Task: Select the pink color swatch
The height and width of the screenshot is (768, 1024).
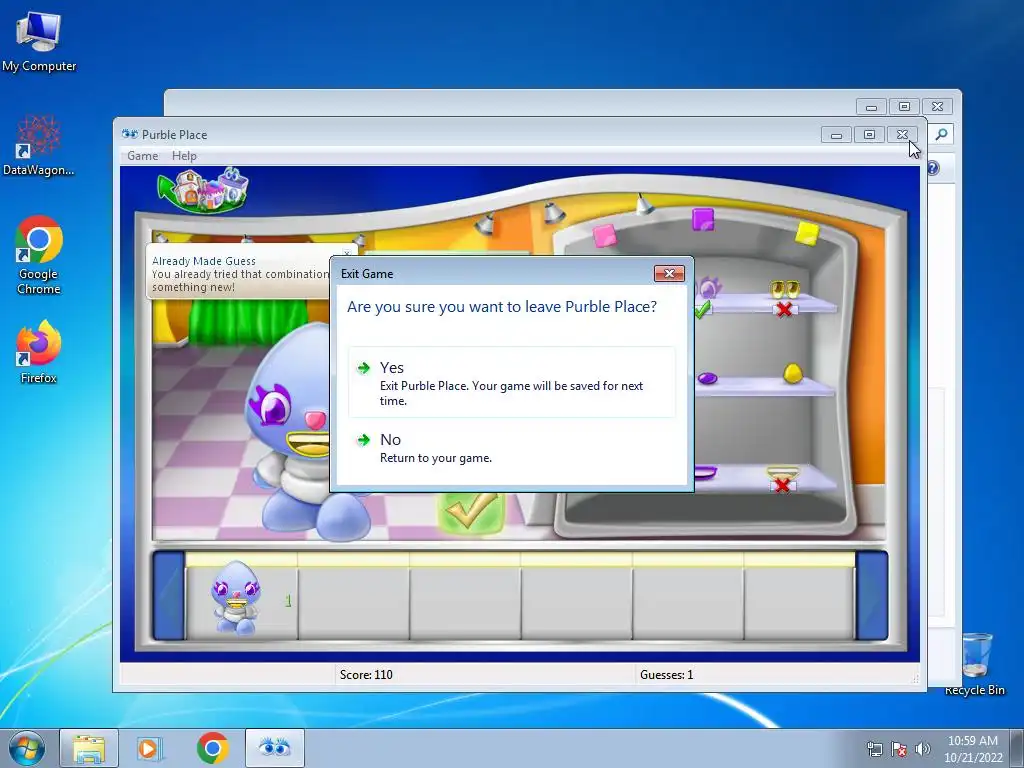Action: click(x=605, y=236)
